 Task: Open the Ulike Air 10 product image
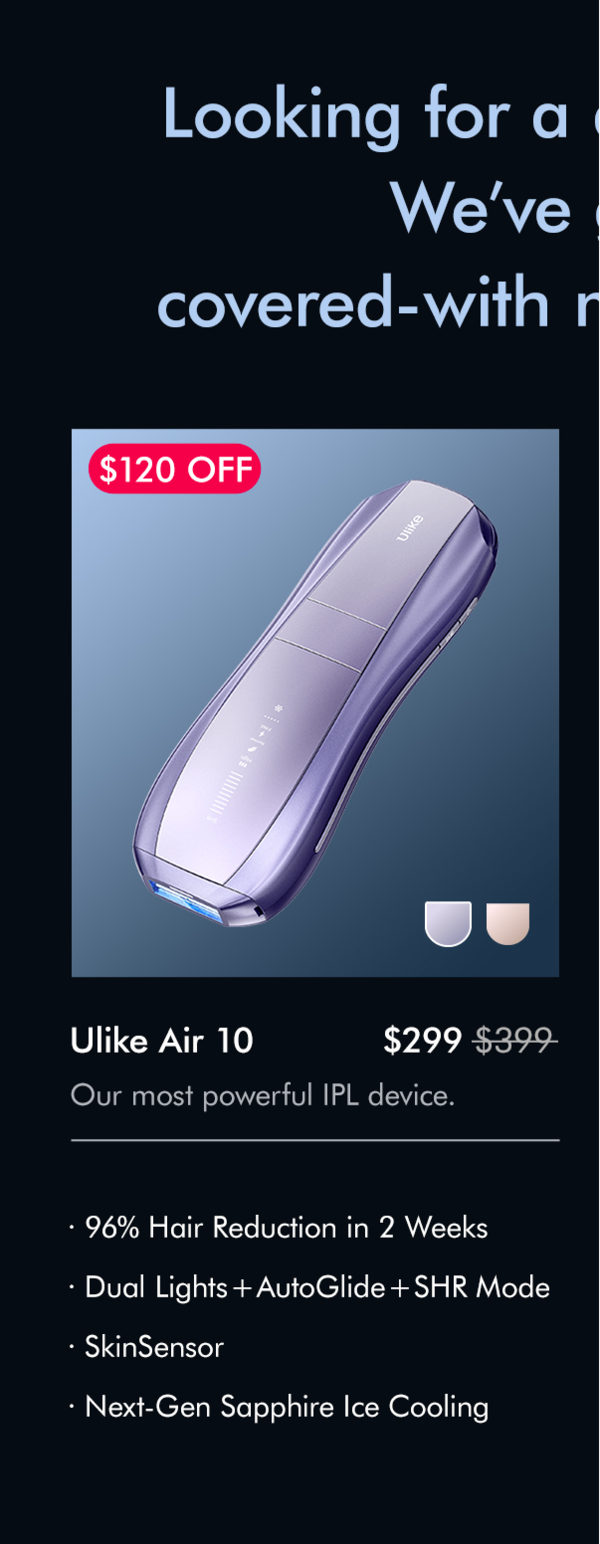(x=315, y=703)
